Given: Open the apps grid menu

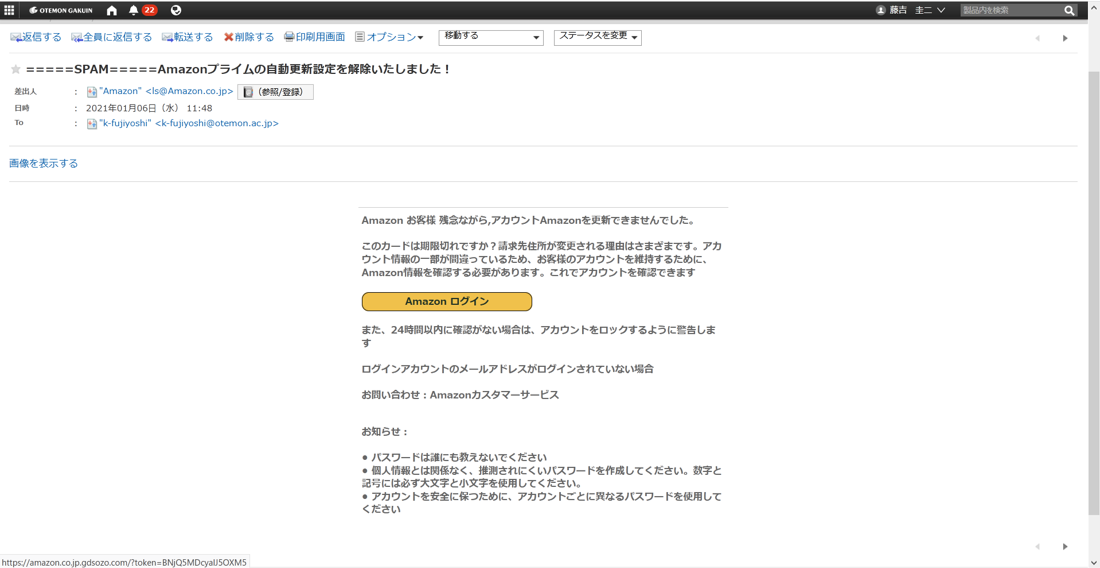Looking at the screenshot, I should [x=10, y=10].
